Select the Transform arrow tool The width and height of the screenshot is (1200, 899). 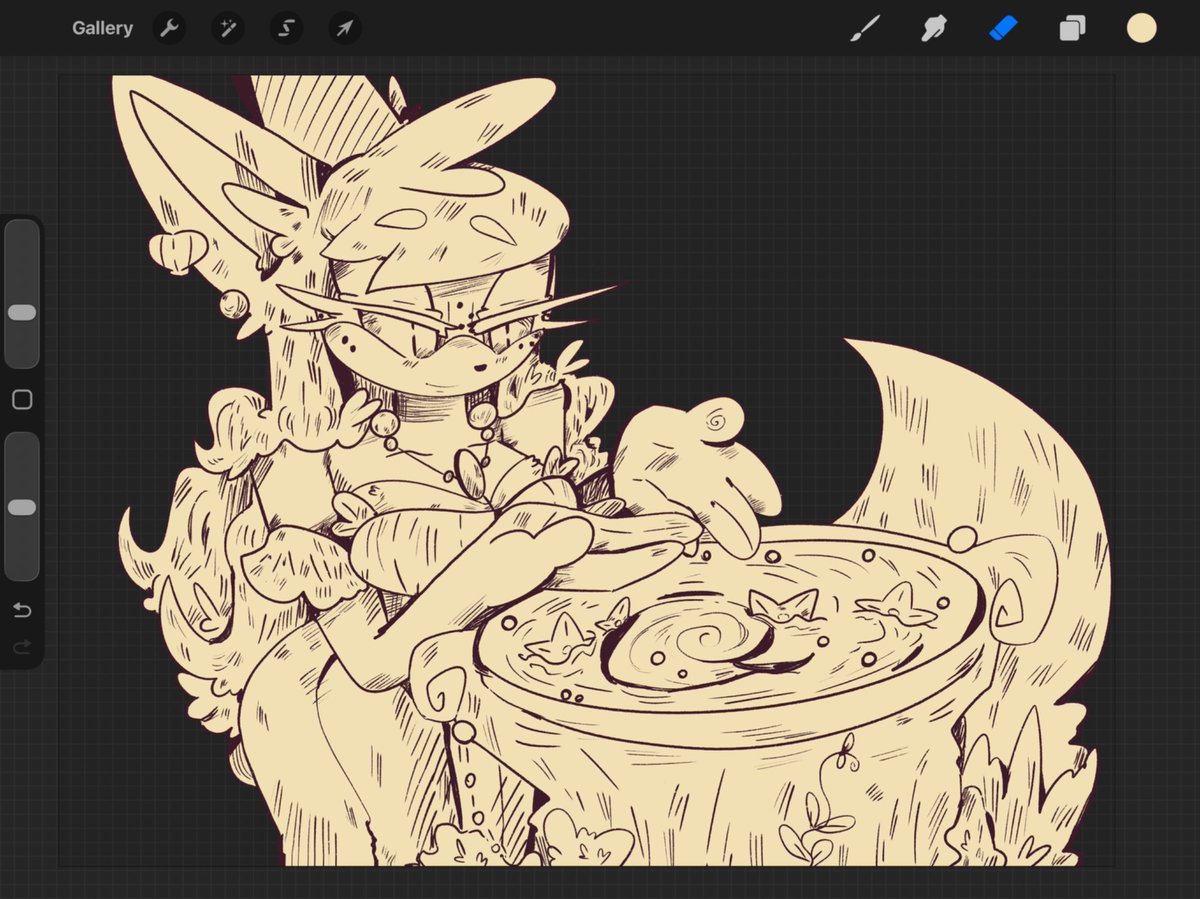[x=343, y=28]
